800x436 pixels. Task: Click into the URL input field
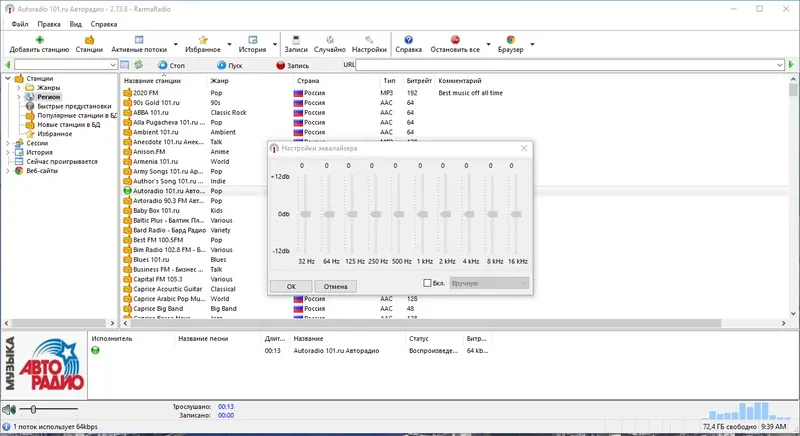click(565, 65)
